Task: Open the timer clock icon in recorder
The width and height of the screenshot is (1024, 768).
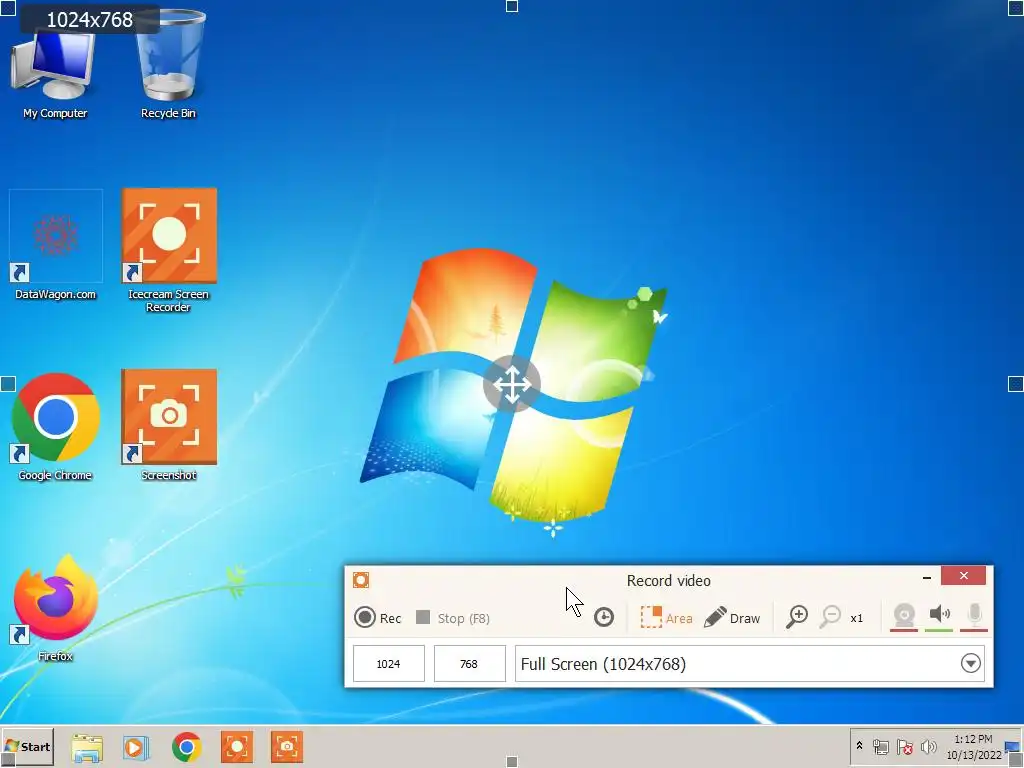Action: pyautogui.click(x=603, y=617)
